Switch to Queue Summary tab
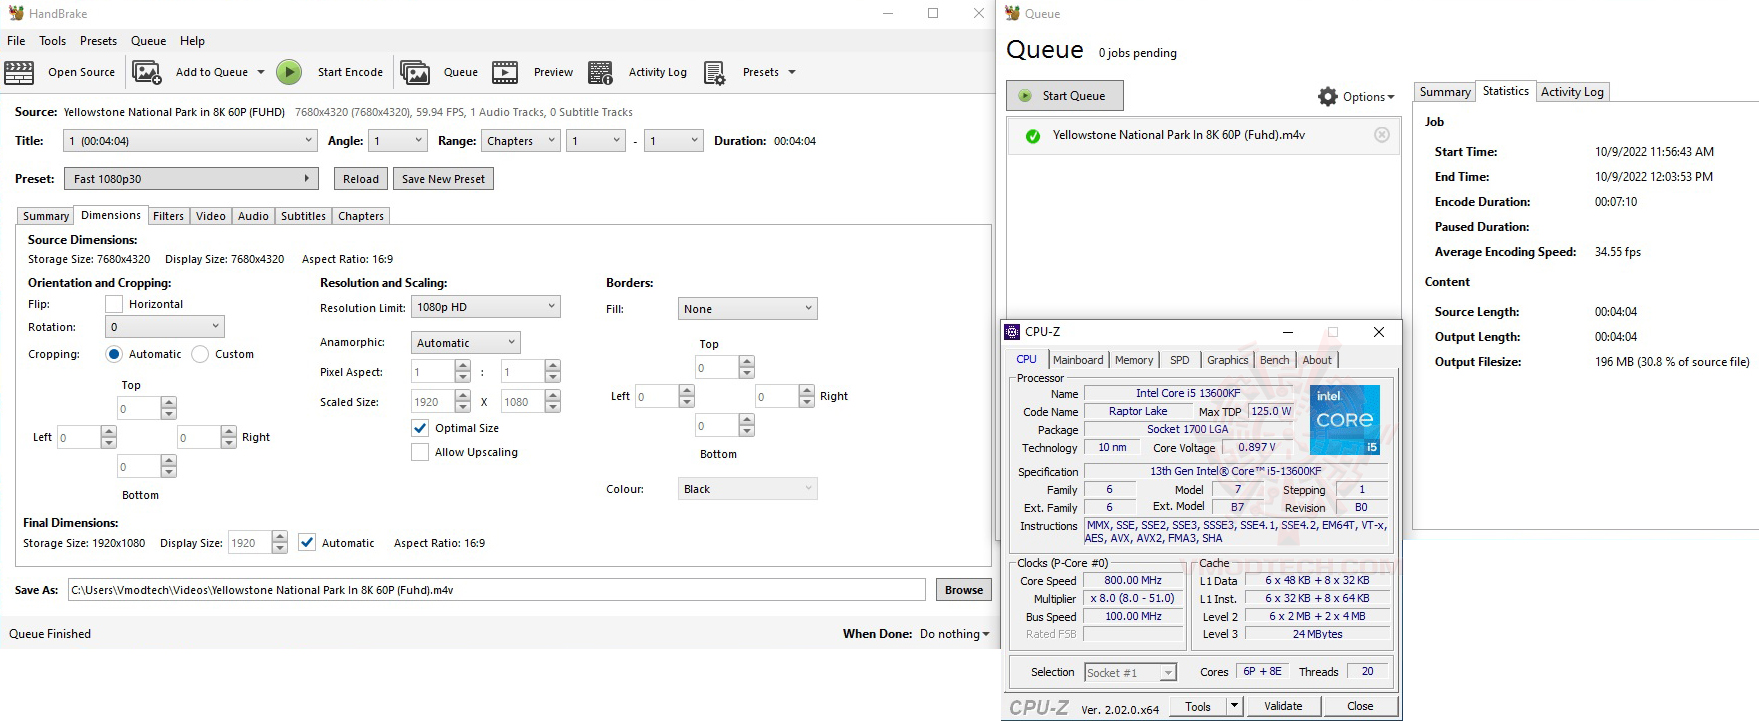 click(1445, 92)
